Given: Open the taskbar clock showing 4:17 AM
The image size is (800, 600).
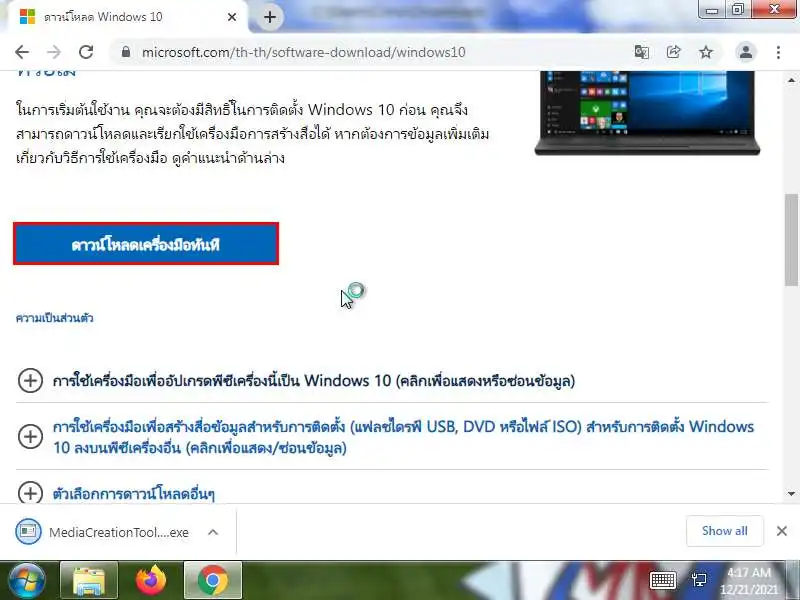Looking at the screenshot, I should click(x=749, y=581).
